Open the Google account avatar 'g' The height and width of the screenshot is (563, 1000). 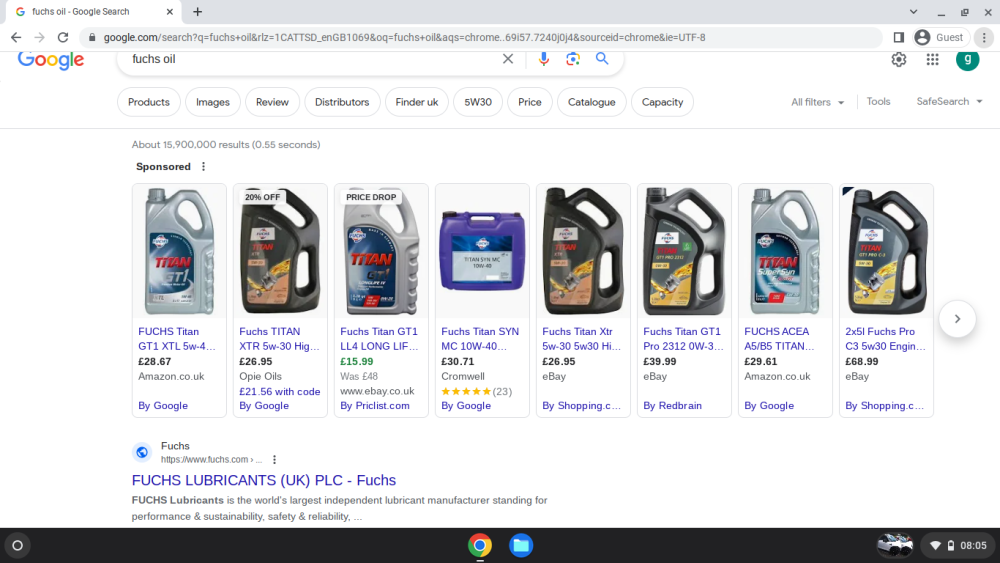coord(967,60)
